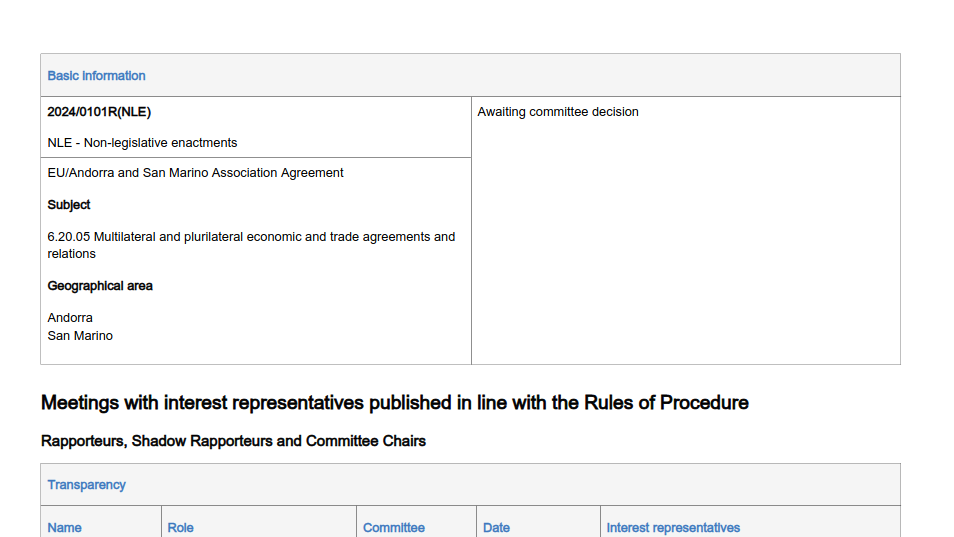The image size is (954, 537).
Task: Sort by the Name column header
Action: [65, 528]
